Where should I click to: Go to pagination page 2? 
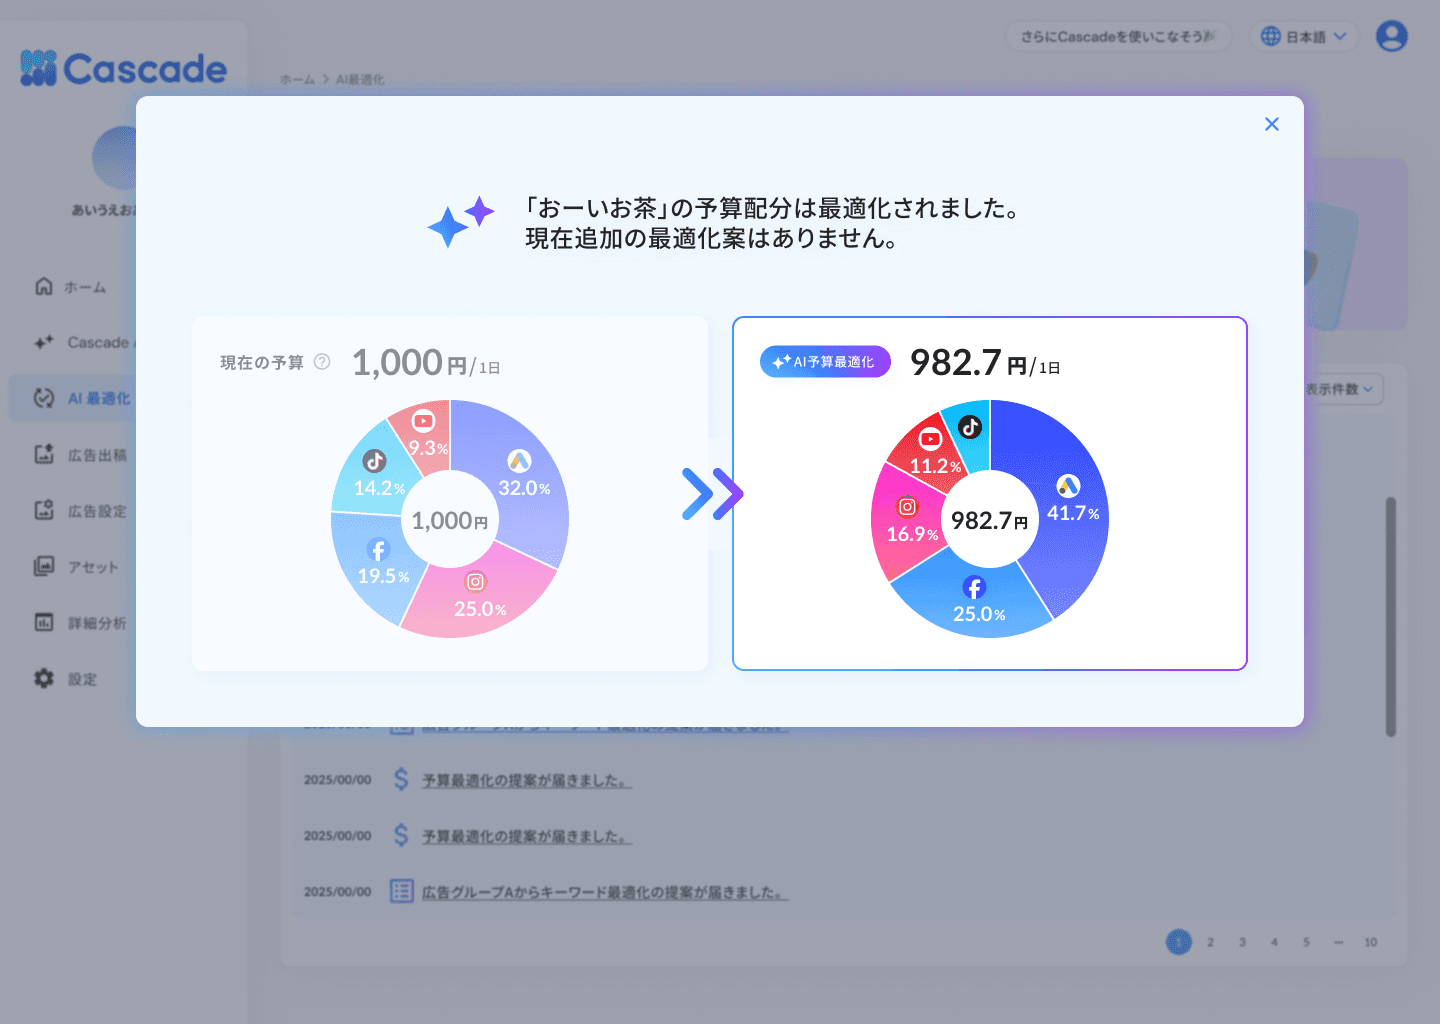[1210, 942]
